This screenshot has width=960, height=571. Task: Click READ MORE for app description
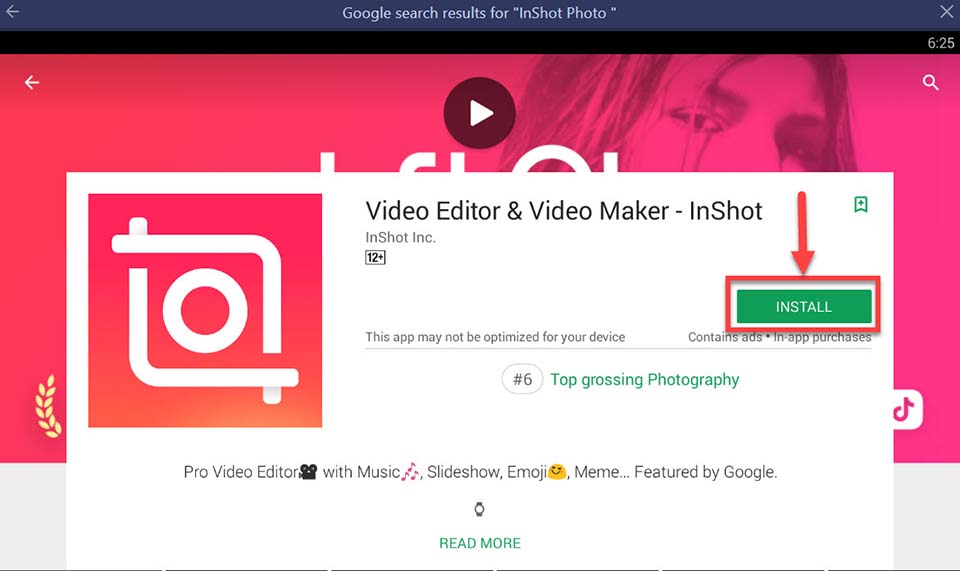click(x=480, y=543)
